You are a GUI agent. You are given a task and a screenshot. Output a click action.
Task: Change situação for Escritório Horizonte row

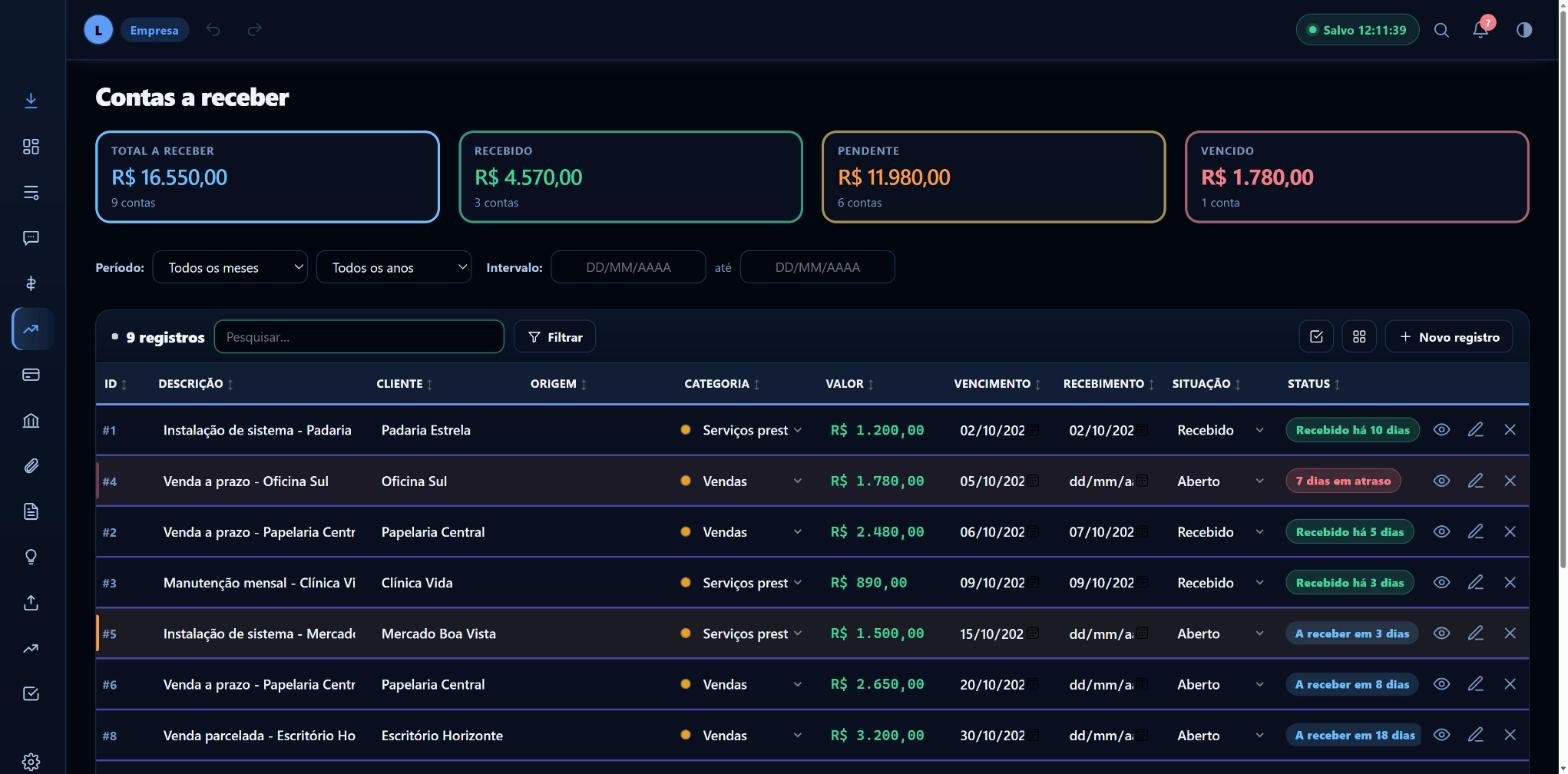click(1221, 735)
